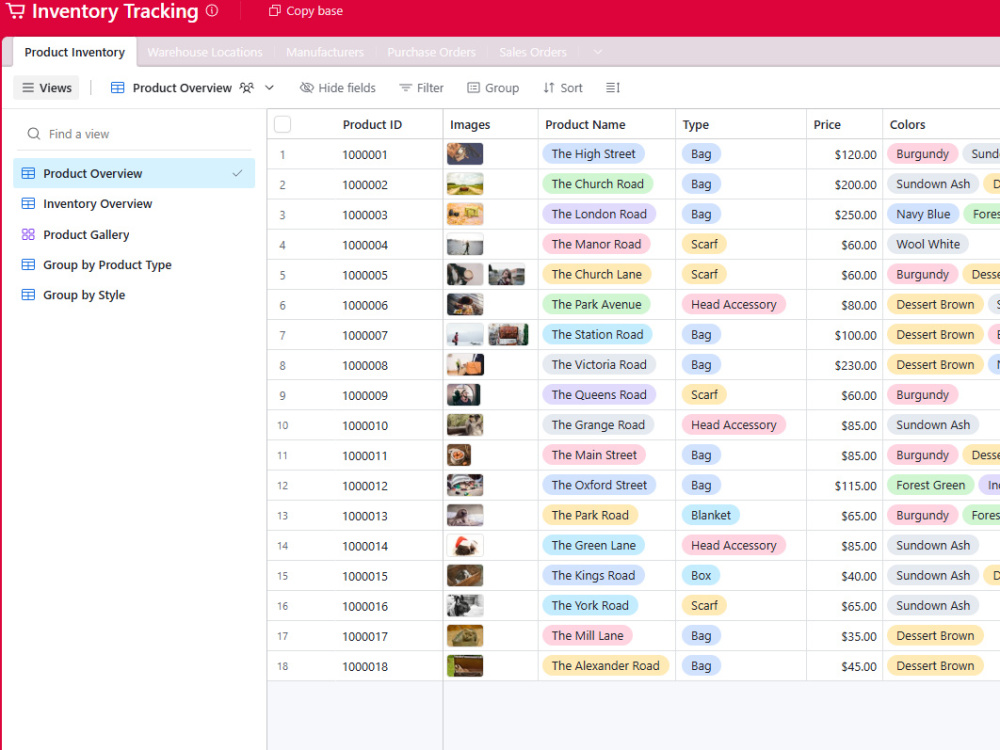
Task: Click the Product Overview grid icon in sidebar
Action: coord(28,173)
